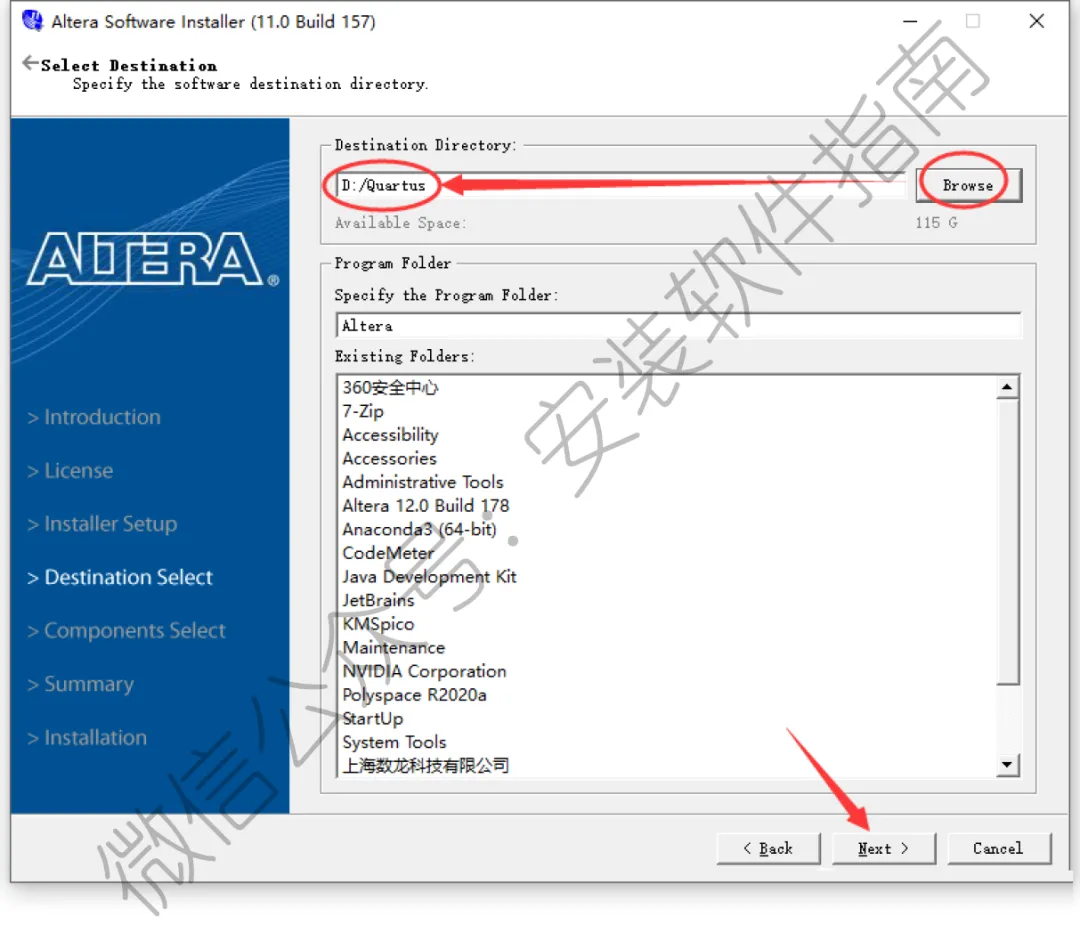Click the License step in sidebar
Screen dimensions: 1080x933
(x=70, y=470)
